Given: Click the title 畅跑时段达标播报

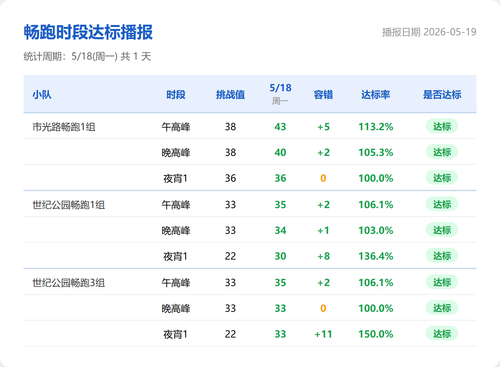Looking at the screenshot, I should tap(88, 32).
